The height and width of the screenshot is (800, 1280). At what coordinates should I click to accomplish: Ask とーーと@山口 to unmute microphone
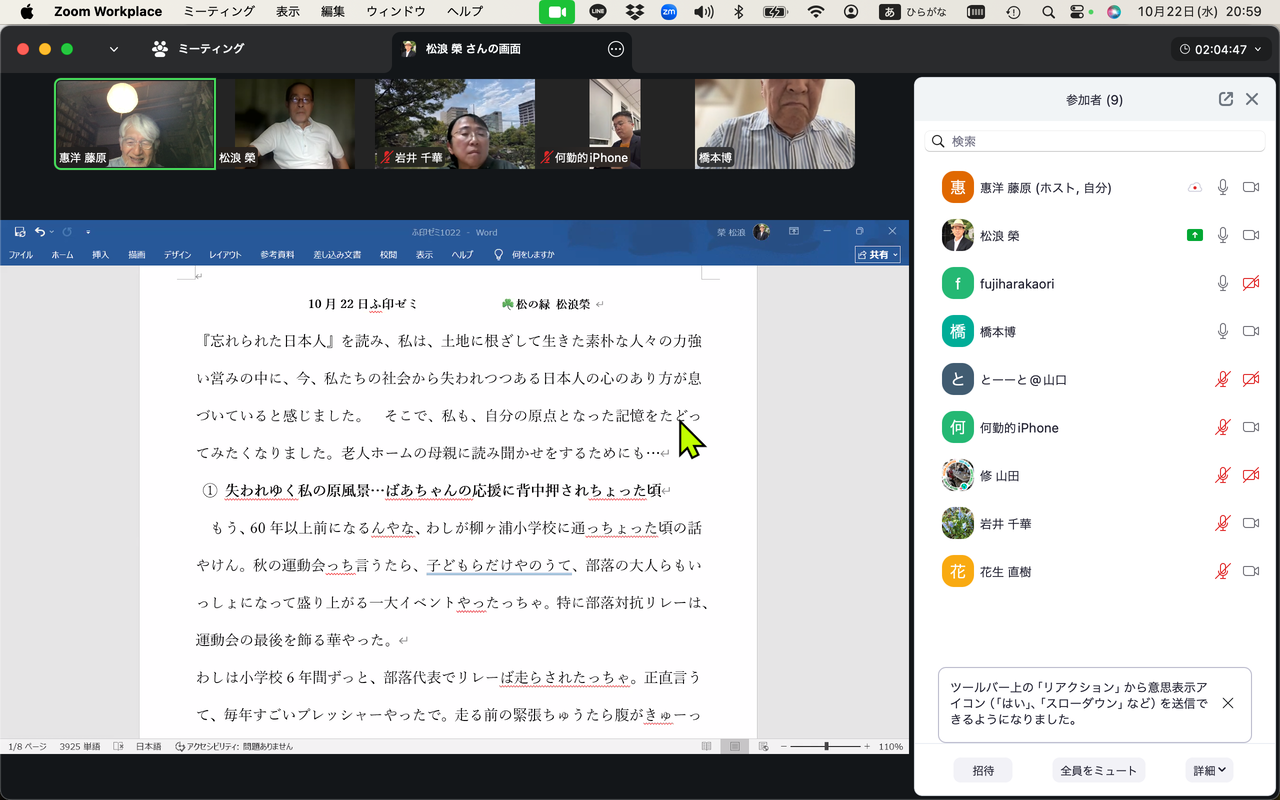[1222, 379]
